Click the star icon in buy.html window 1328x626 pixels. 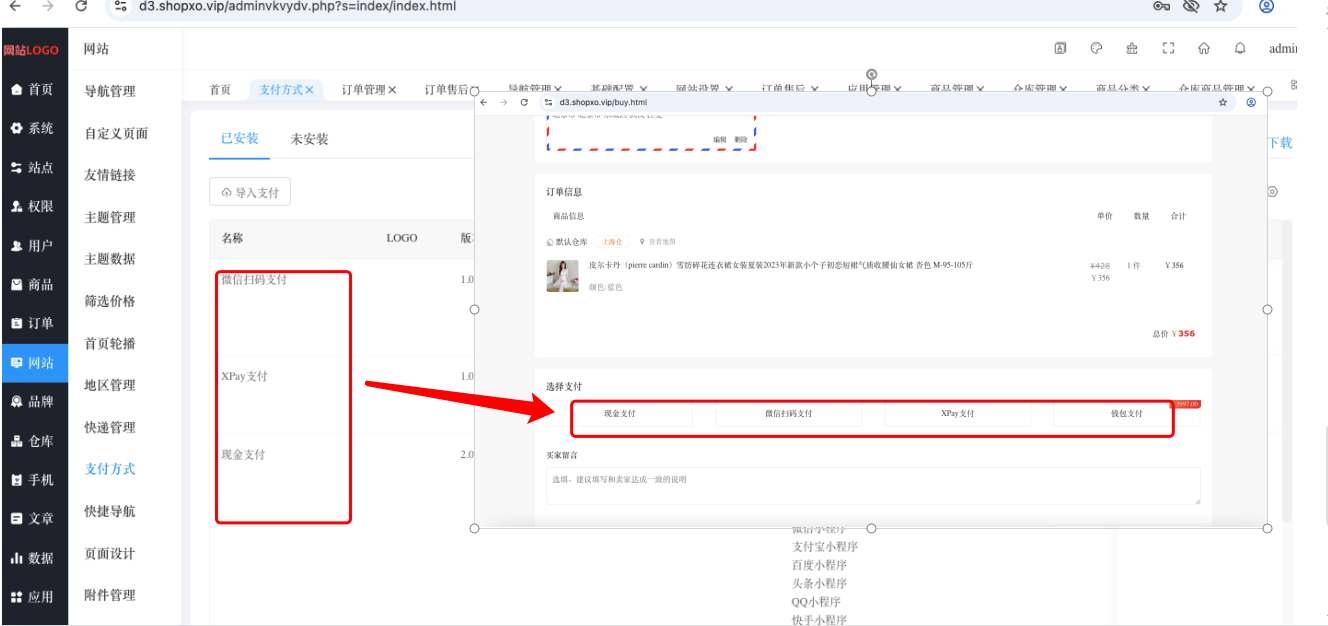click(x=1223, y=102)
